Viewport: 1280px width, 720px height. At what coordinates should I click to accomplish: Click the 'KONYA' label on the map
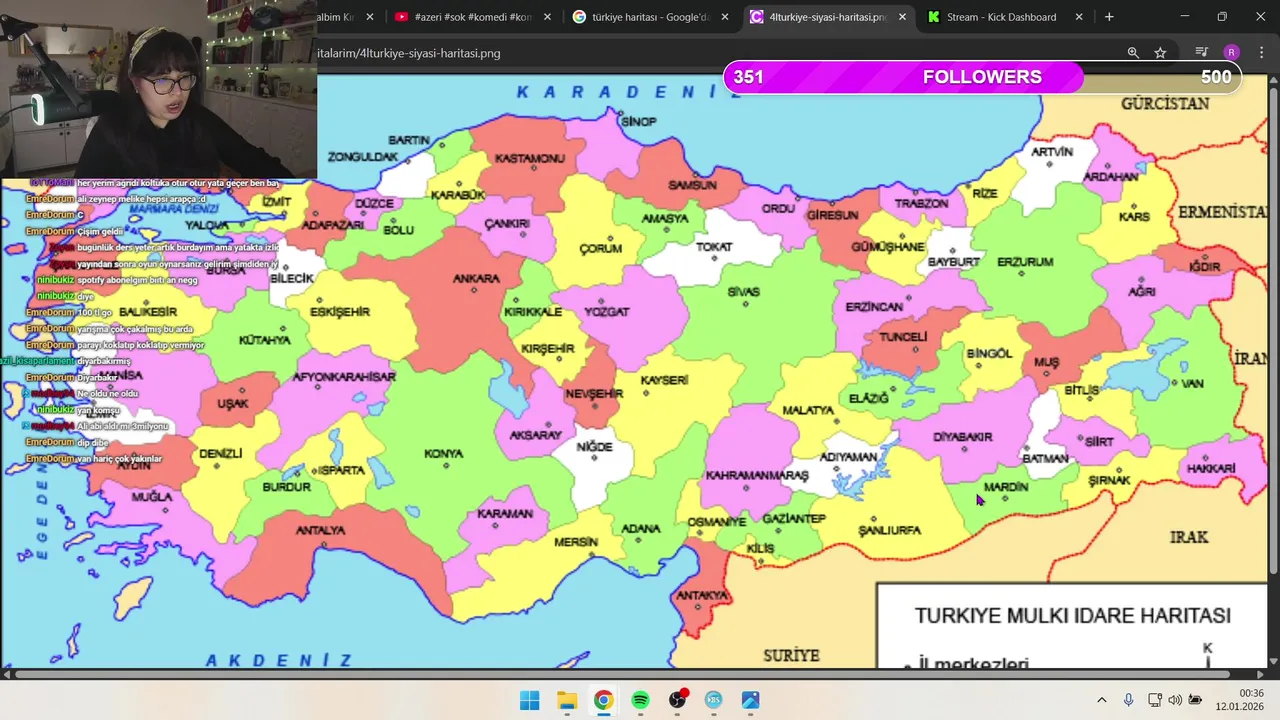pyautogui.click(x=443, y=454)
